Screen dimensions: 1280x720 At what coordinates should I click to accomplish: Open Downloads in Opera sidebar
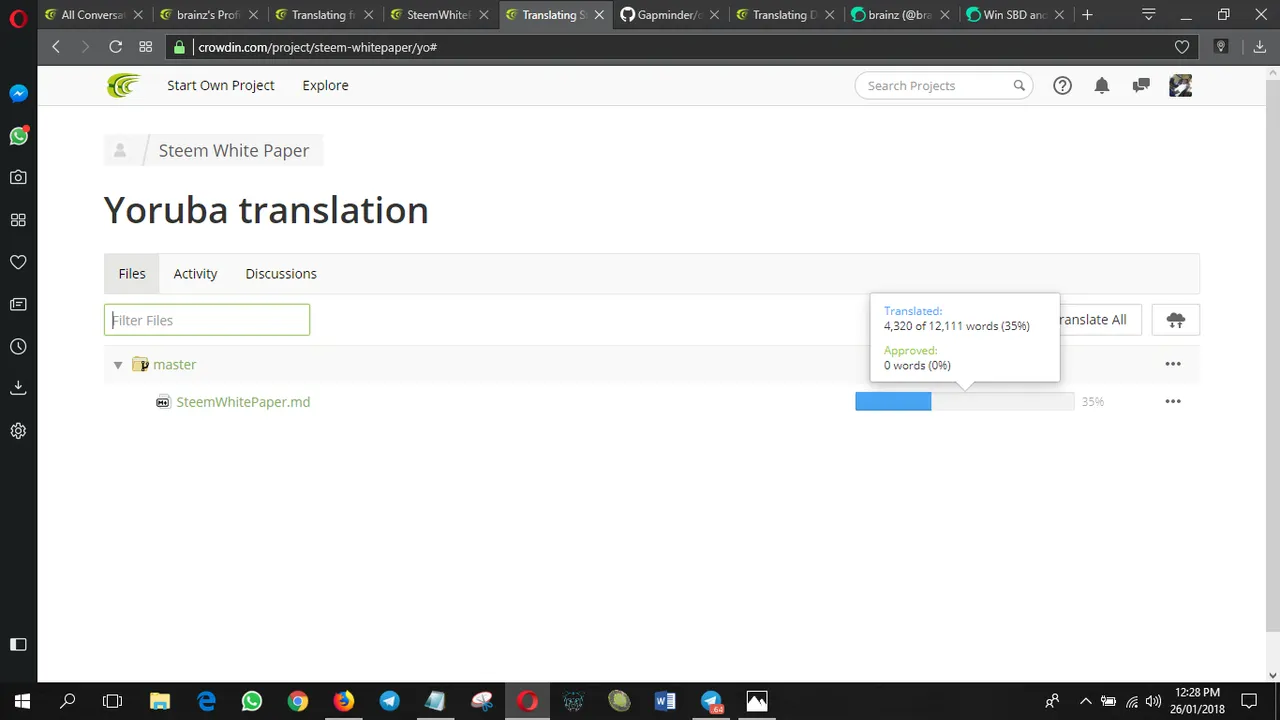pyautogui.click(x=18, y=388)
